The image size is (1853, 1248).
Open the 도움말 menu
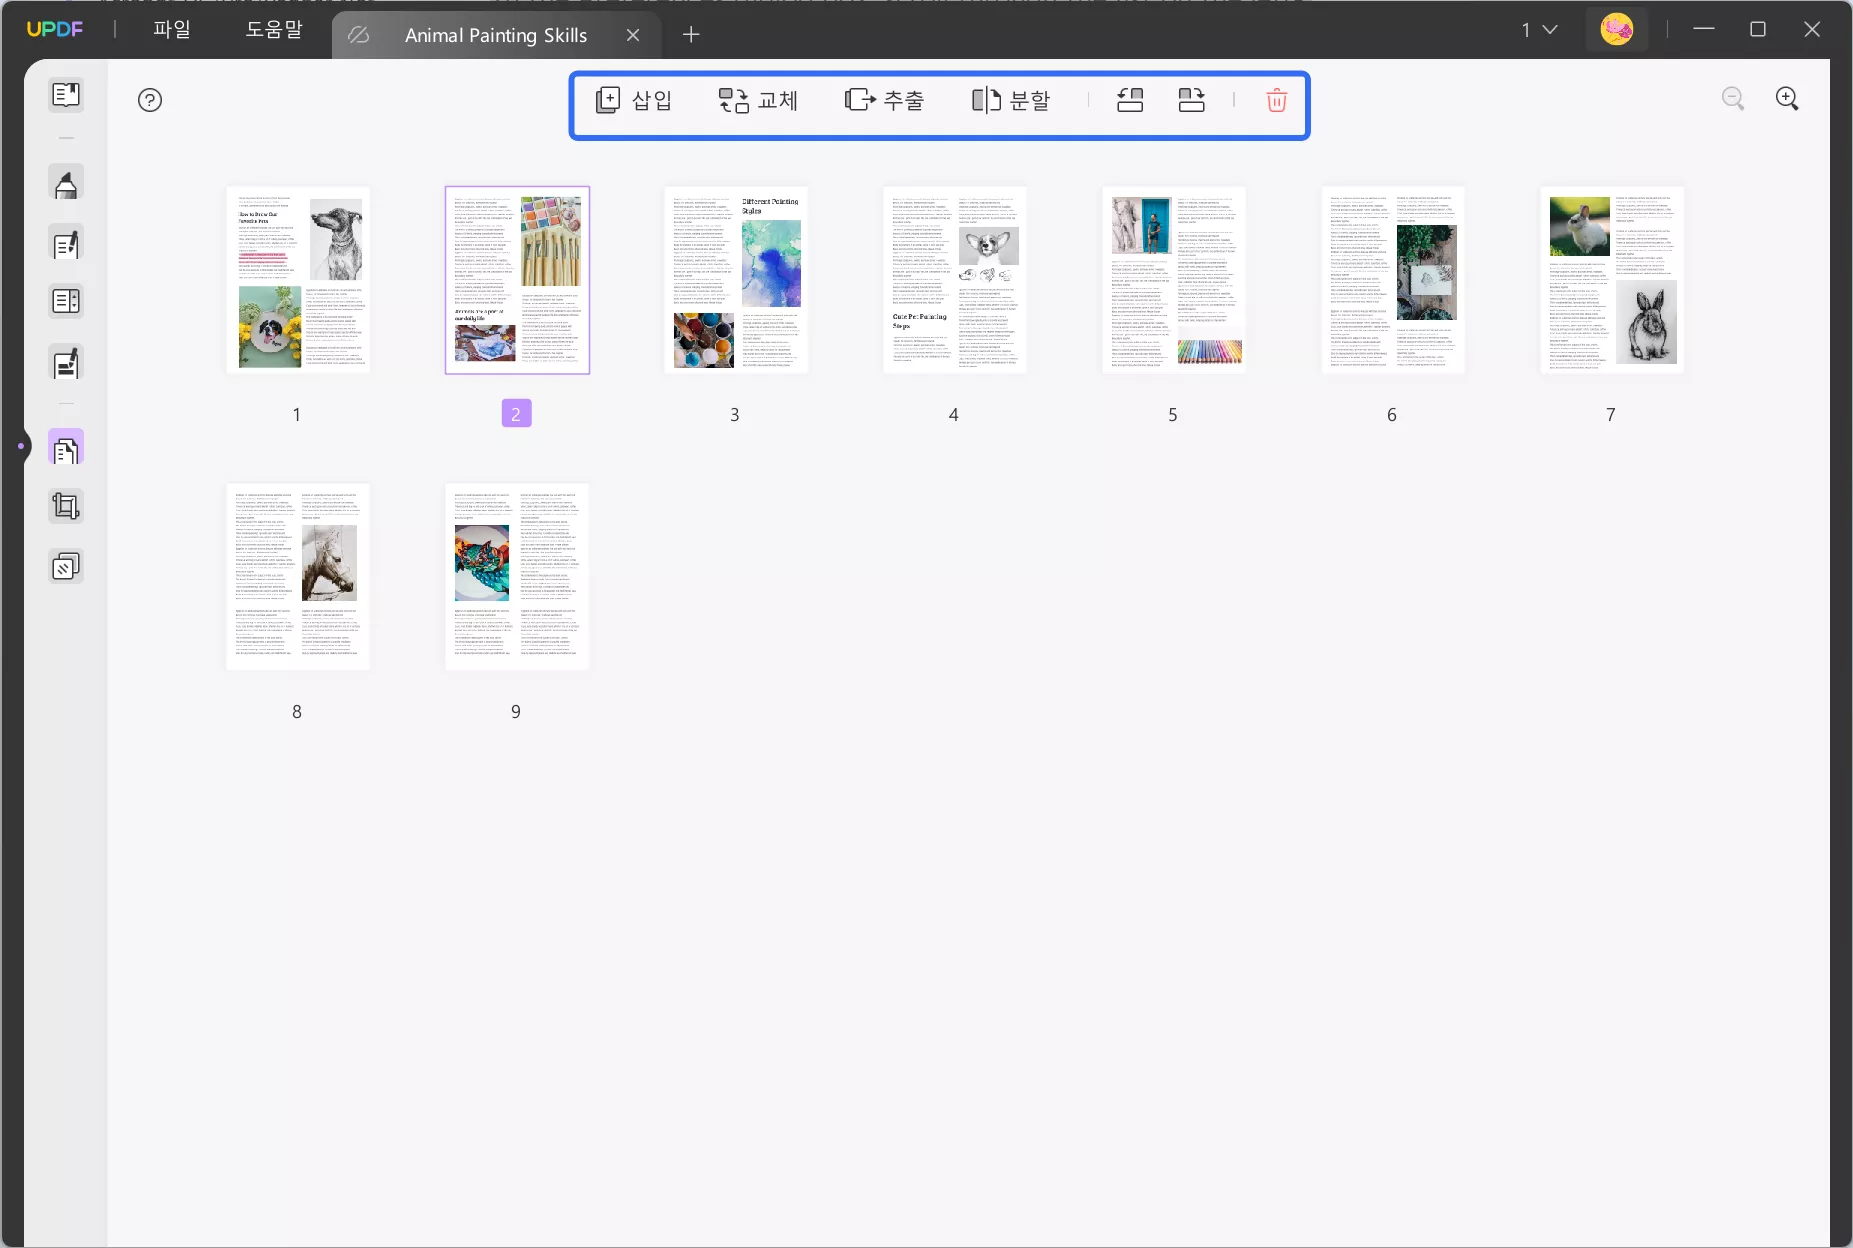pos(273,29)
